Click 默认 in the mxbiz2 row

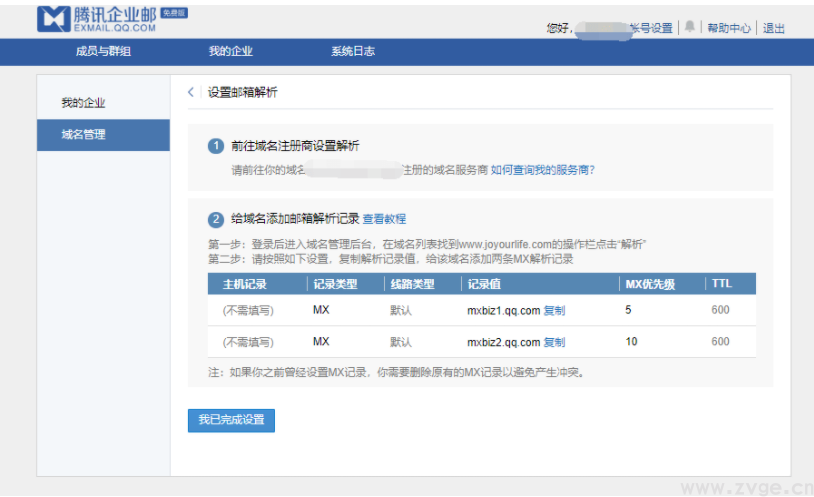pyautogui.click(x=401, y=342)
